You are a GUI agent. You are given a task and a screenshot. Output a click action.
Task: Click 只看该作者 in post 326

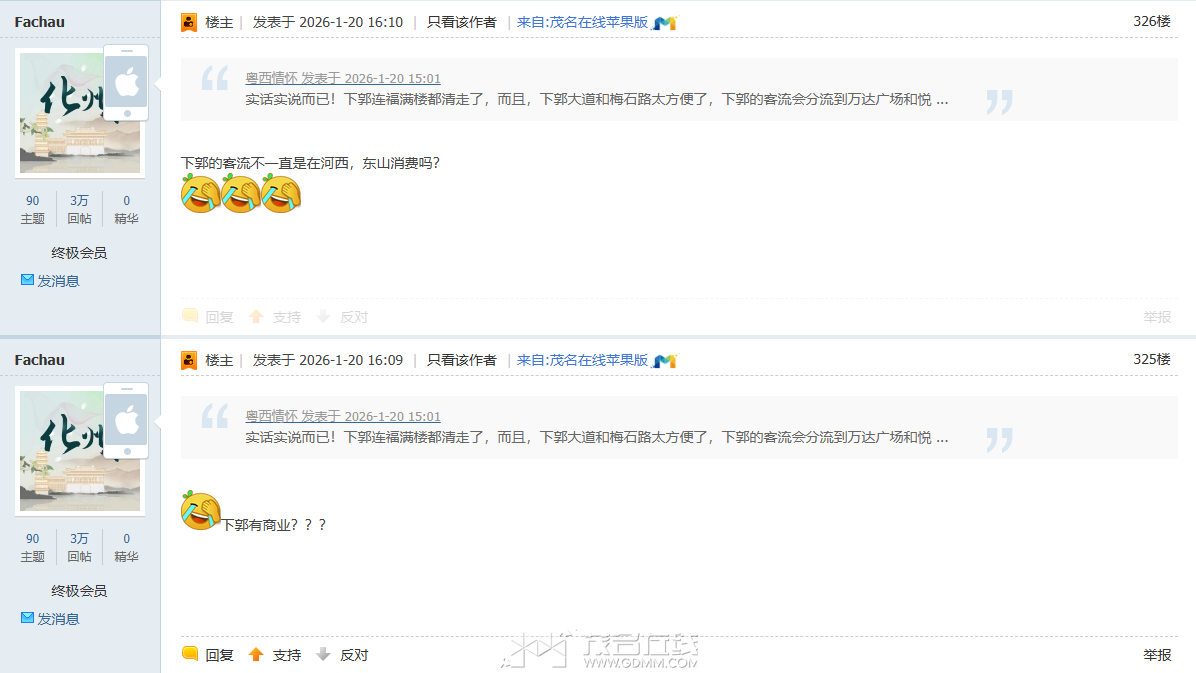pos(461,22)
